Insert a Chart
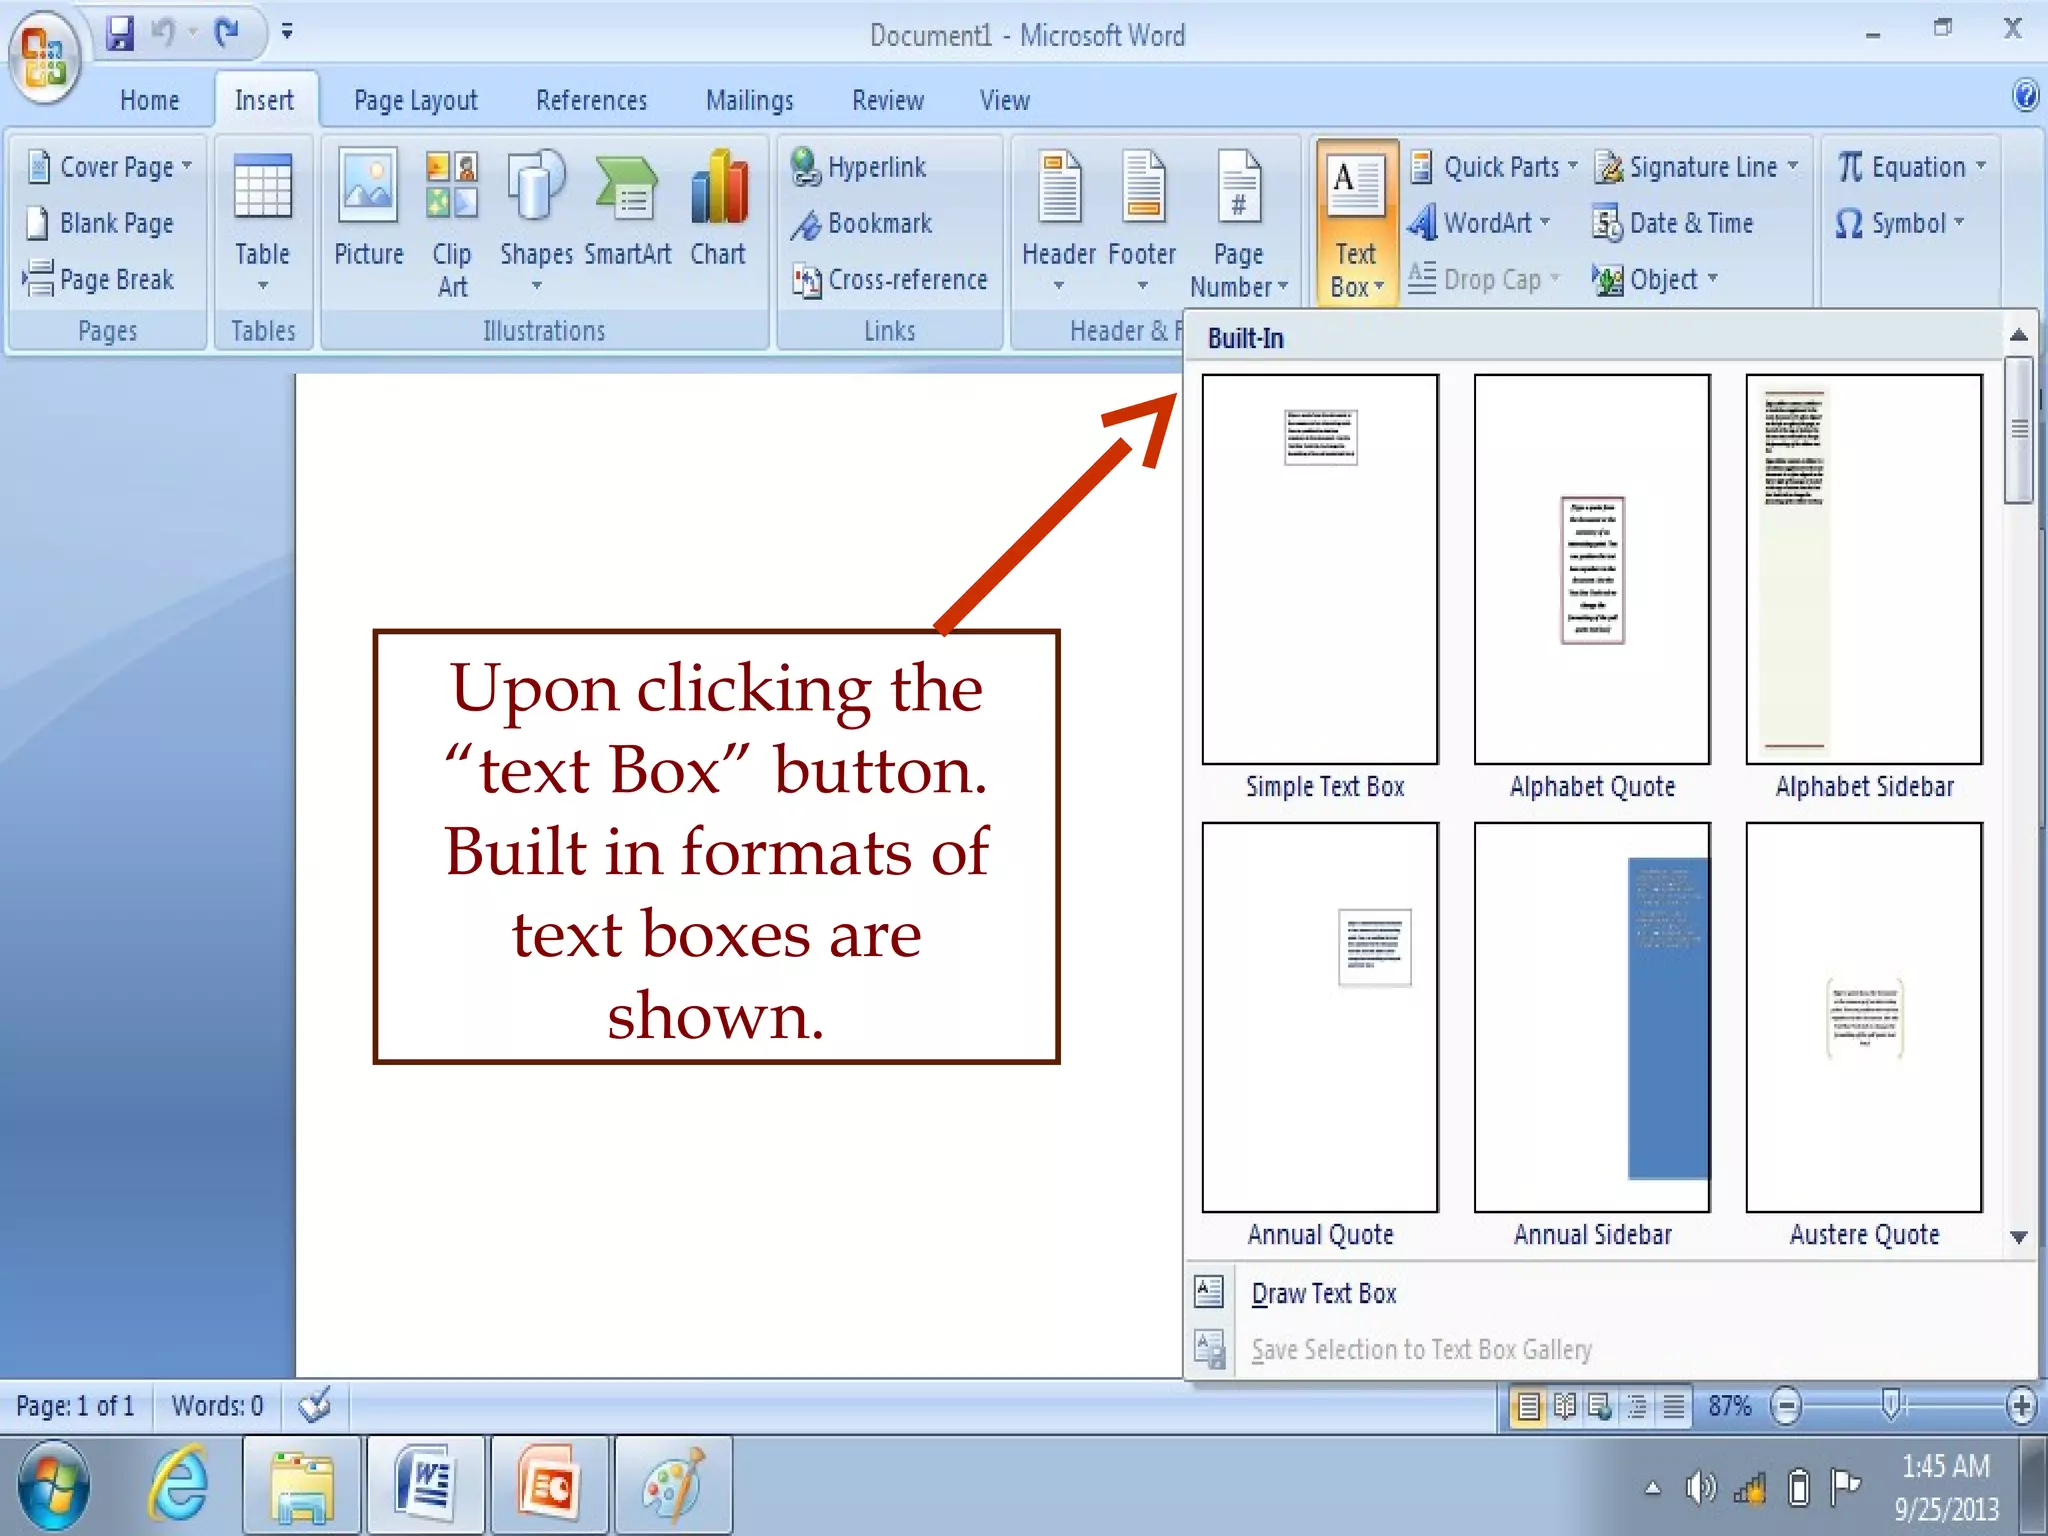This screenshot has width=2048, height=1536. coord(718,210)
